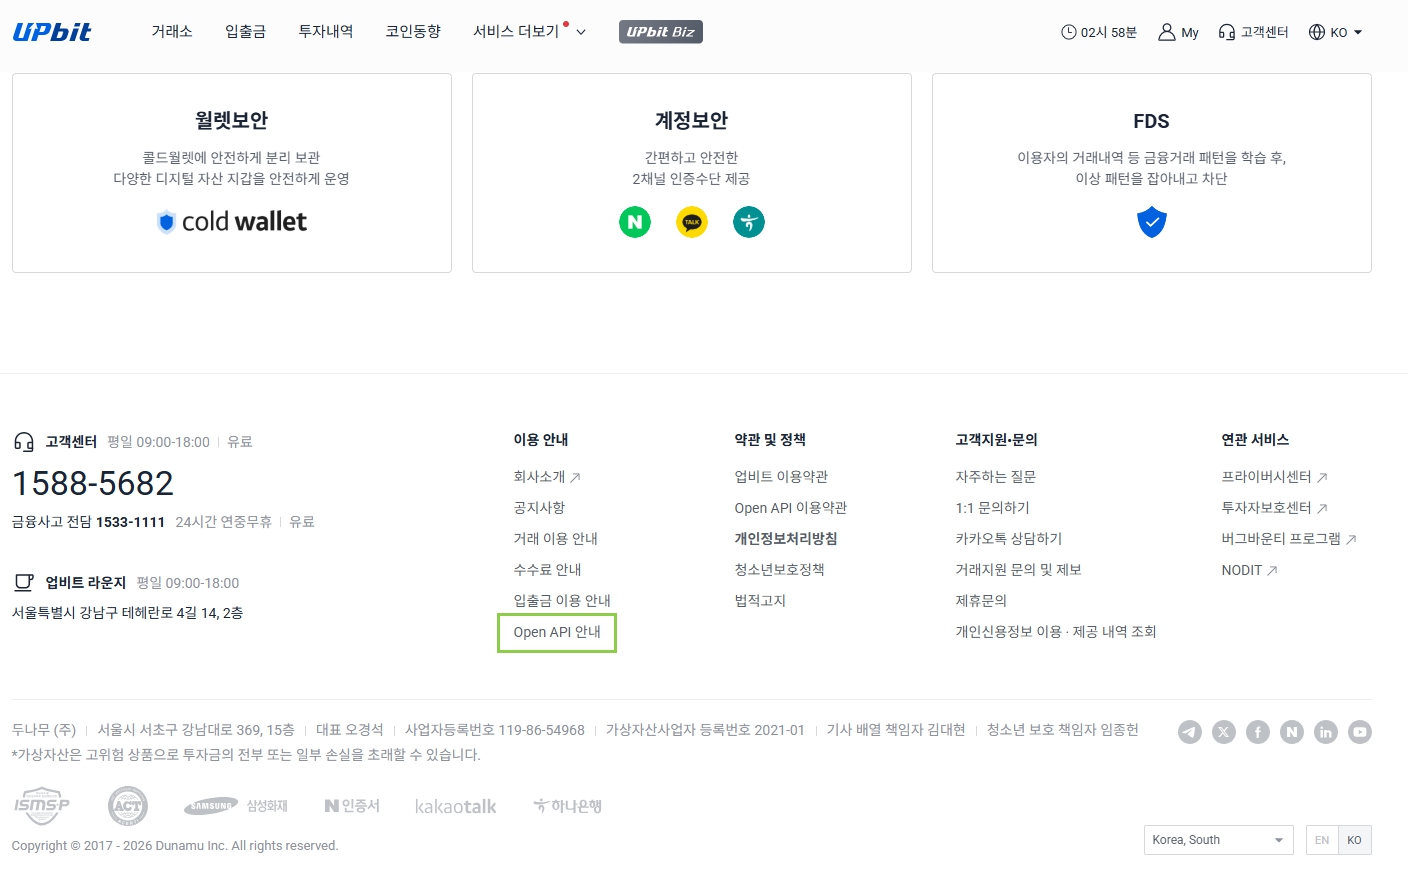Open the Open API 안내 link
This screenshot has width=1408, height=878.
[557, 632]
